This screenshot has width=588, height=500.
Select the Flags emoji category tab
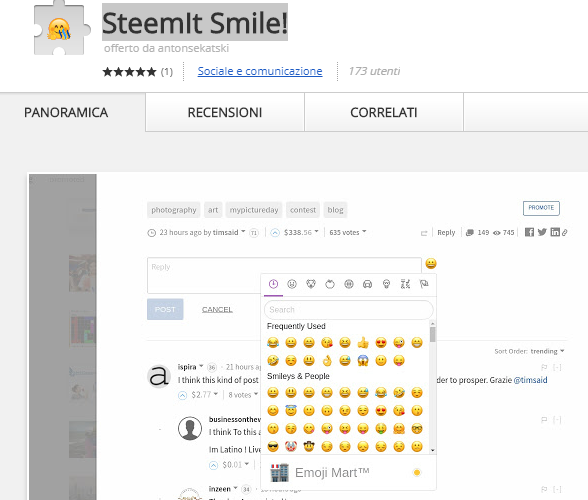(x=424, y=284)
